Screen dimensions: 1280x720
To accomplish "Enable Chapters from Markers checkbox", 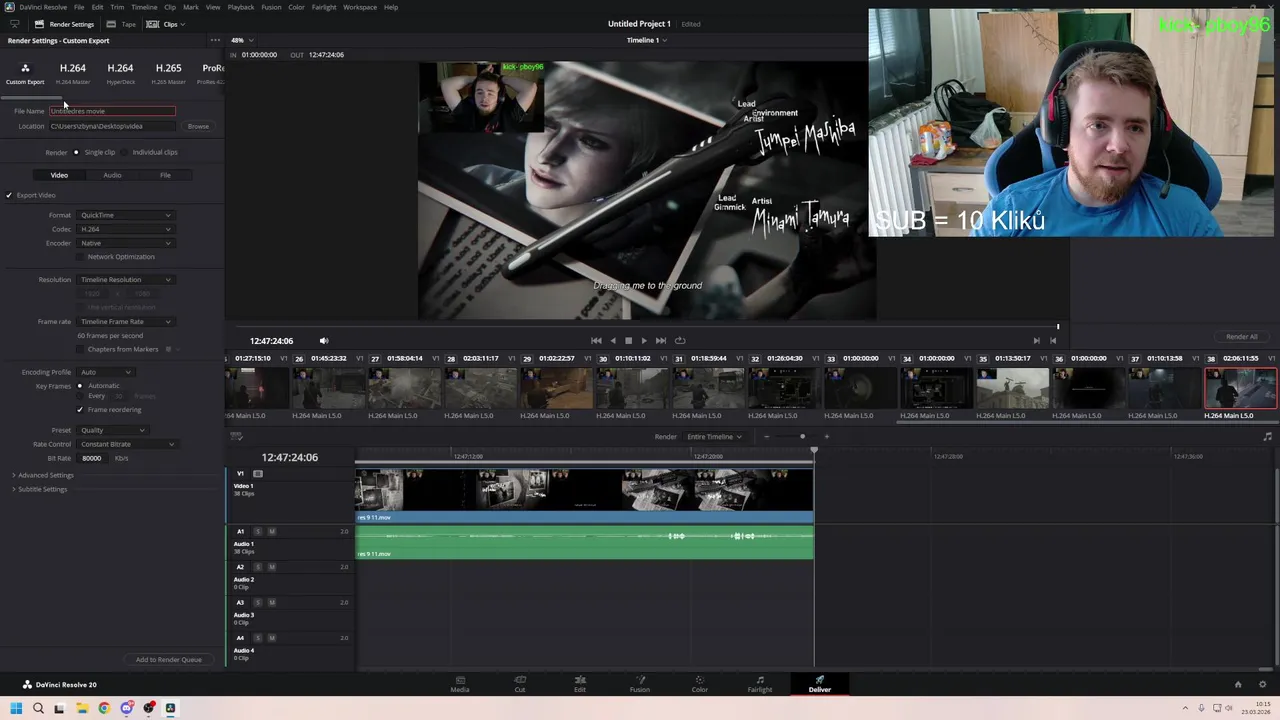I will pyautogui.click(x=82, y=349).
